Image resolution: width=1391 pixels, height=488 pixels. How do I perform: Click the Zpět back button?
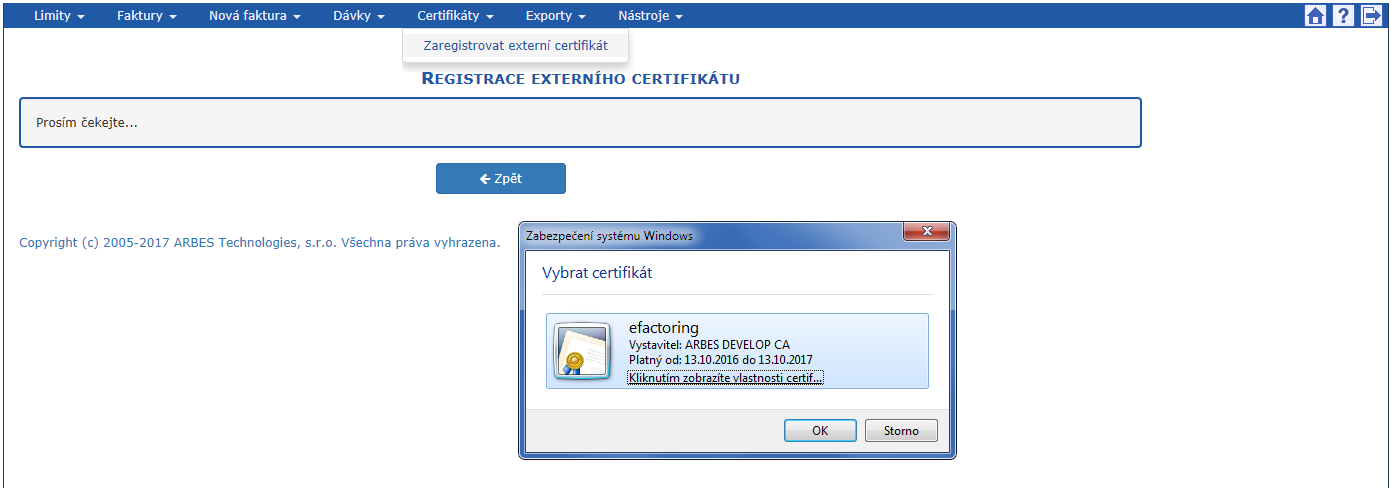coord(501,179)
